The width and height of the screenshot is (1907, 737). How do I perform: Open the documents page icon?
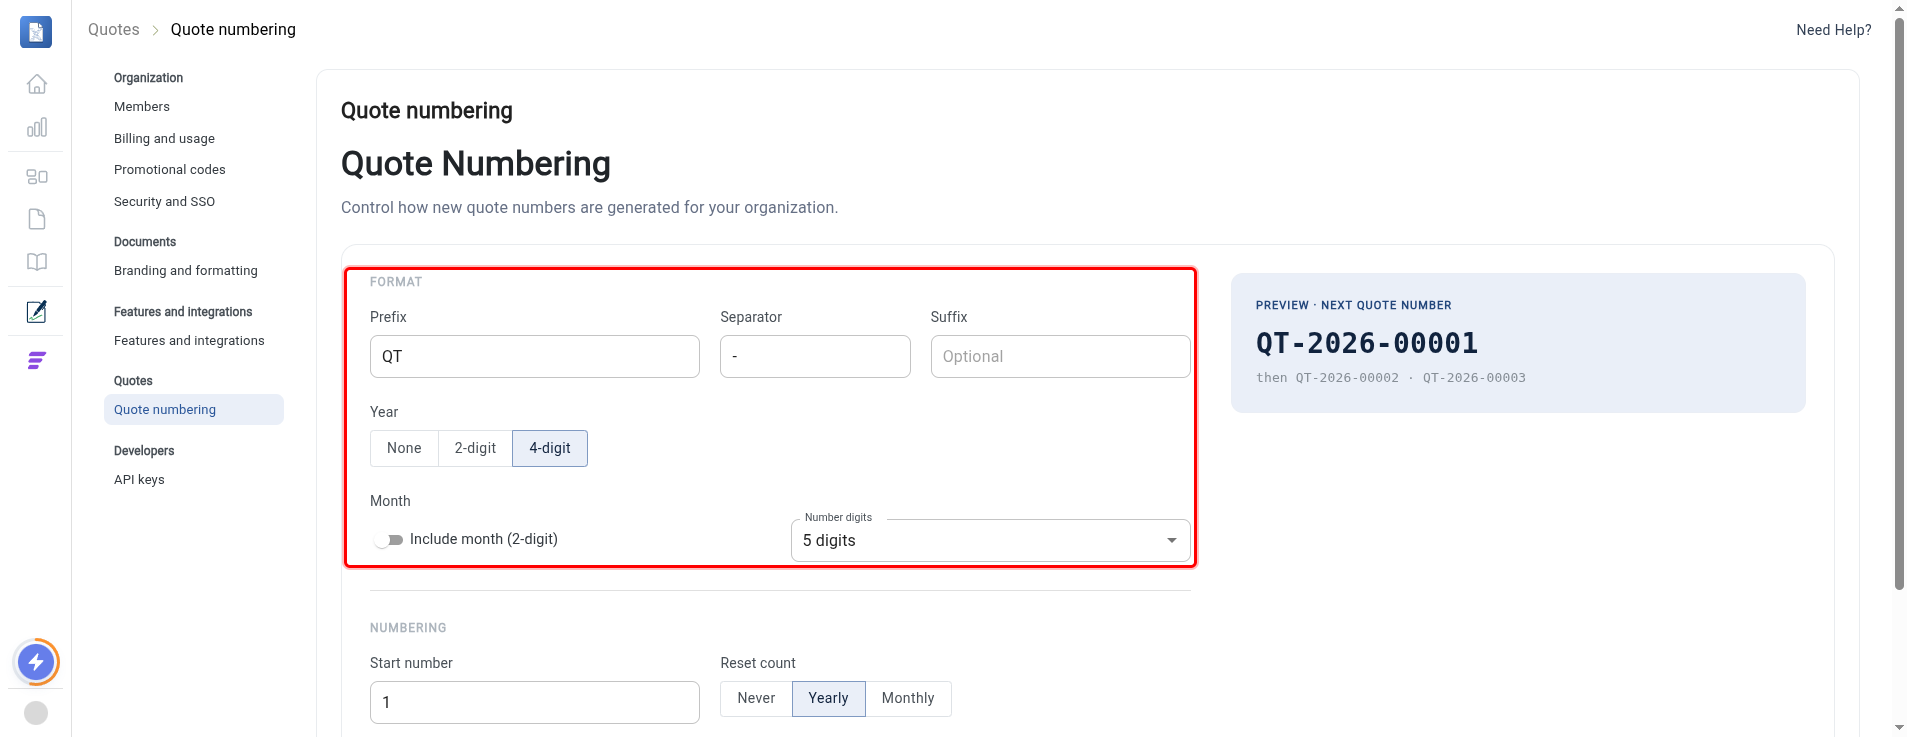pos(37,219)
